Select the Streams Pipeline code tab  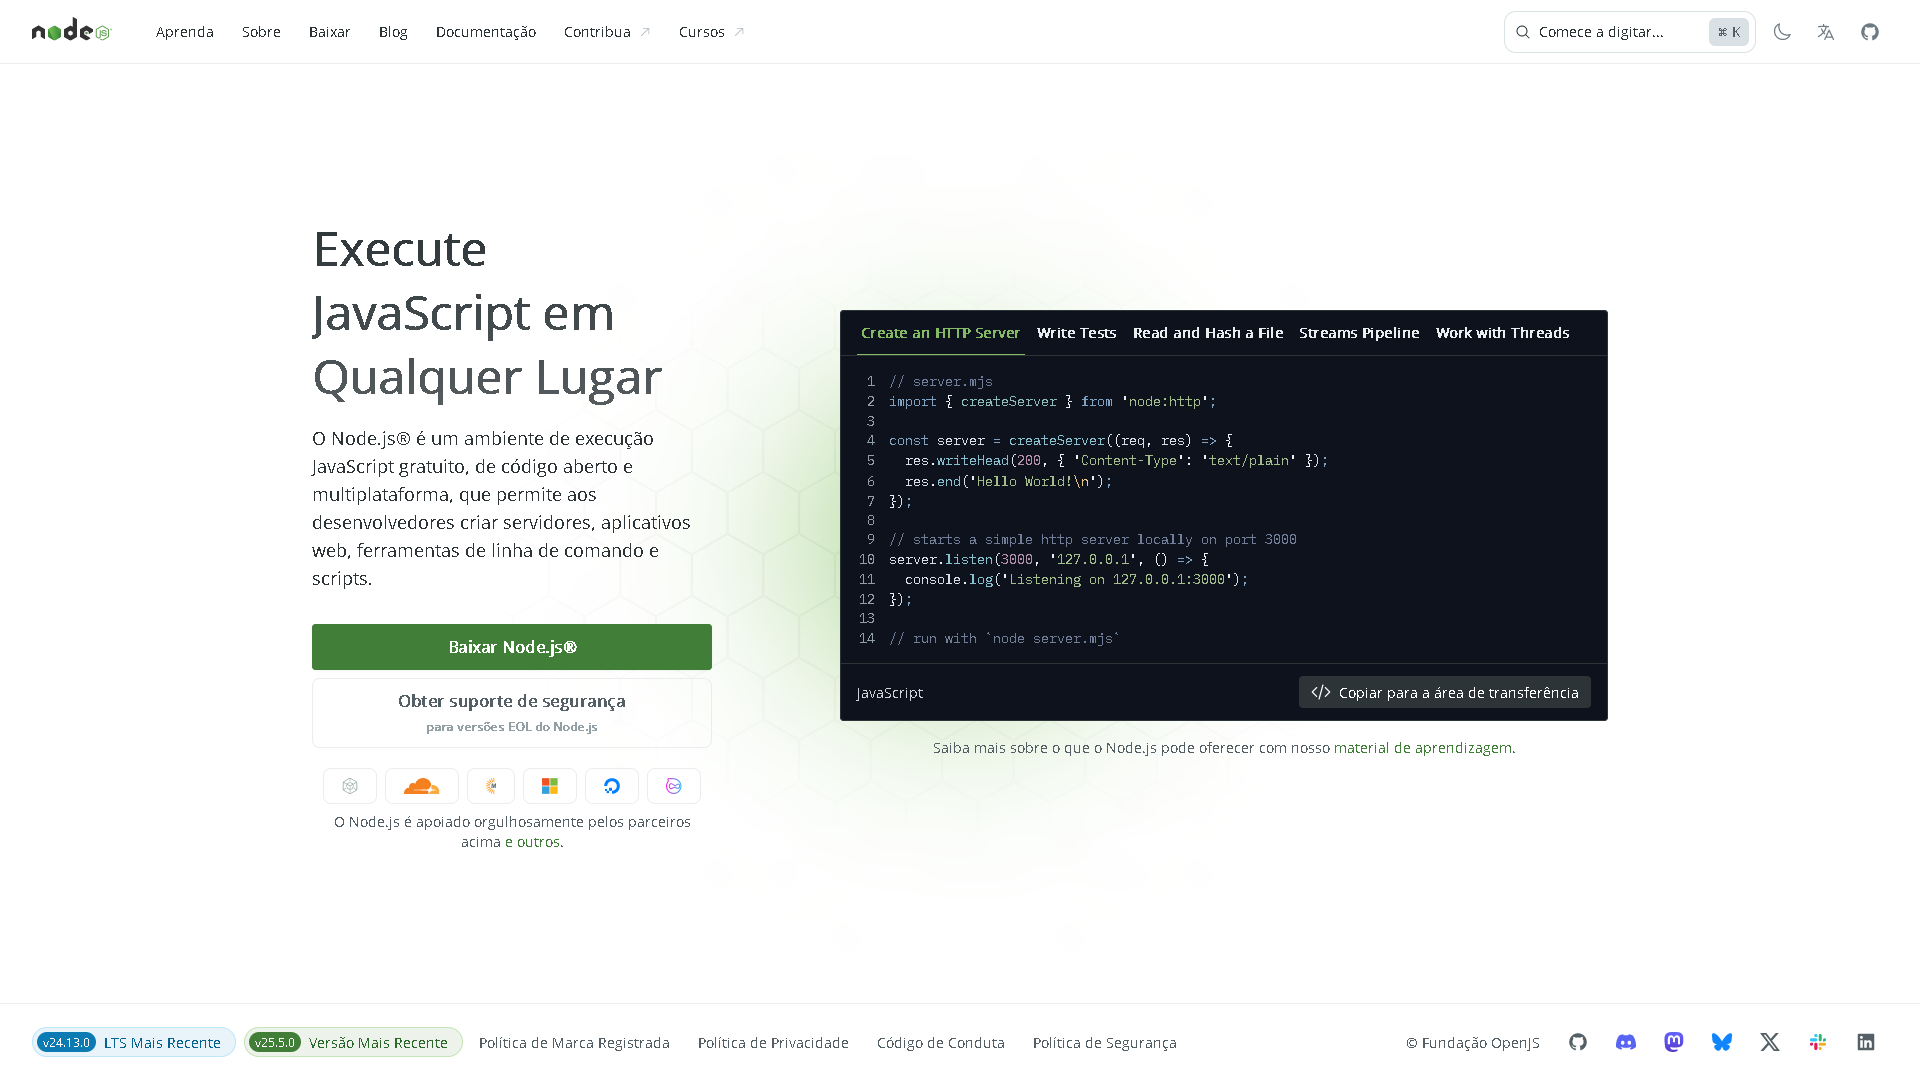click(x=1359, y=333)
